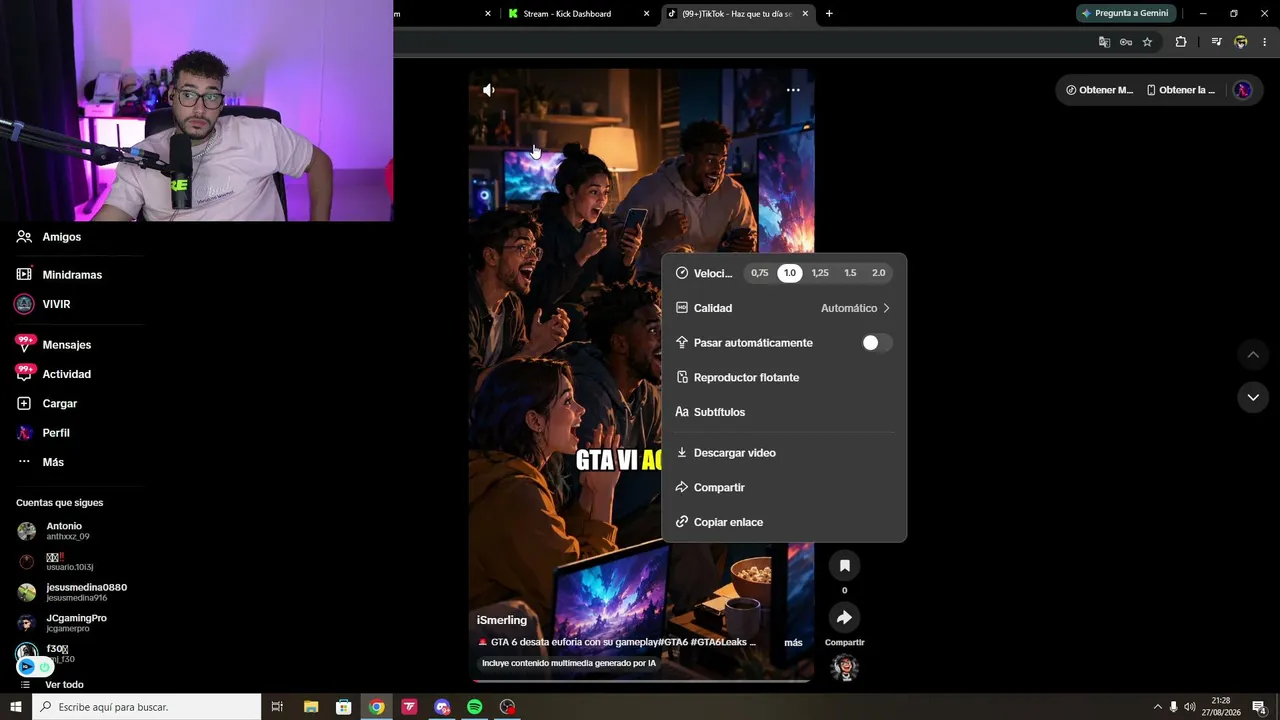Click the Windows Start button
The image size is (1280, 720).
click(x=16, y=707)
